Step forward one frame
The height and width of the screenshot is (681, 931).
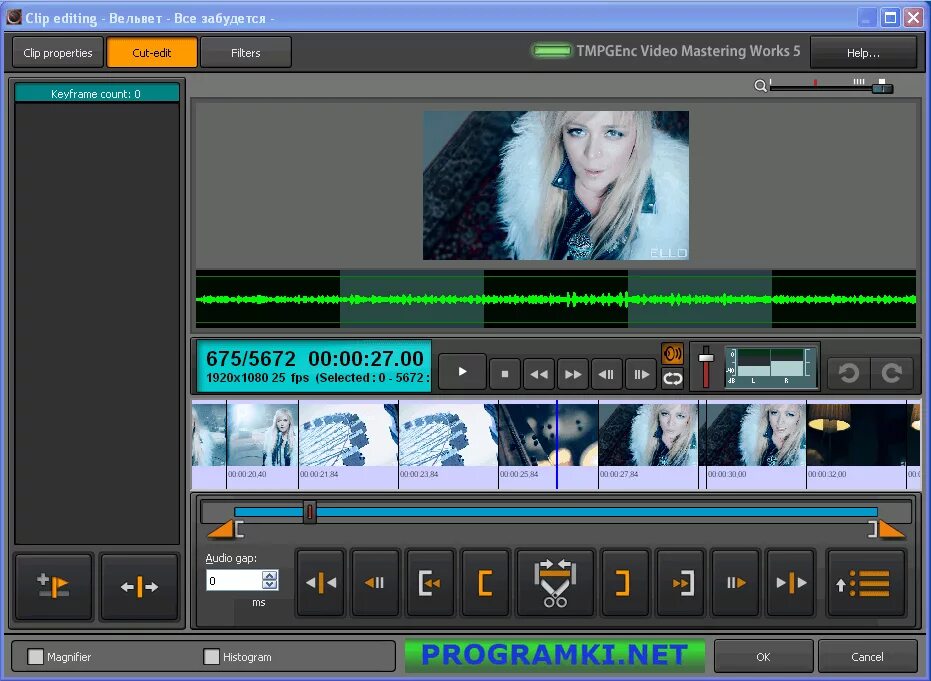point(641,374)
